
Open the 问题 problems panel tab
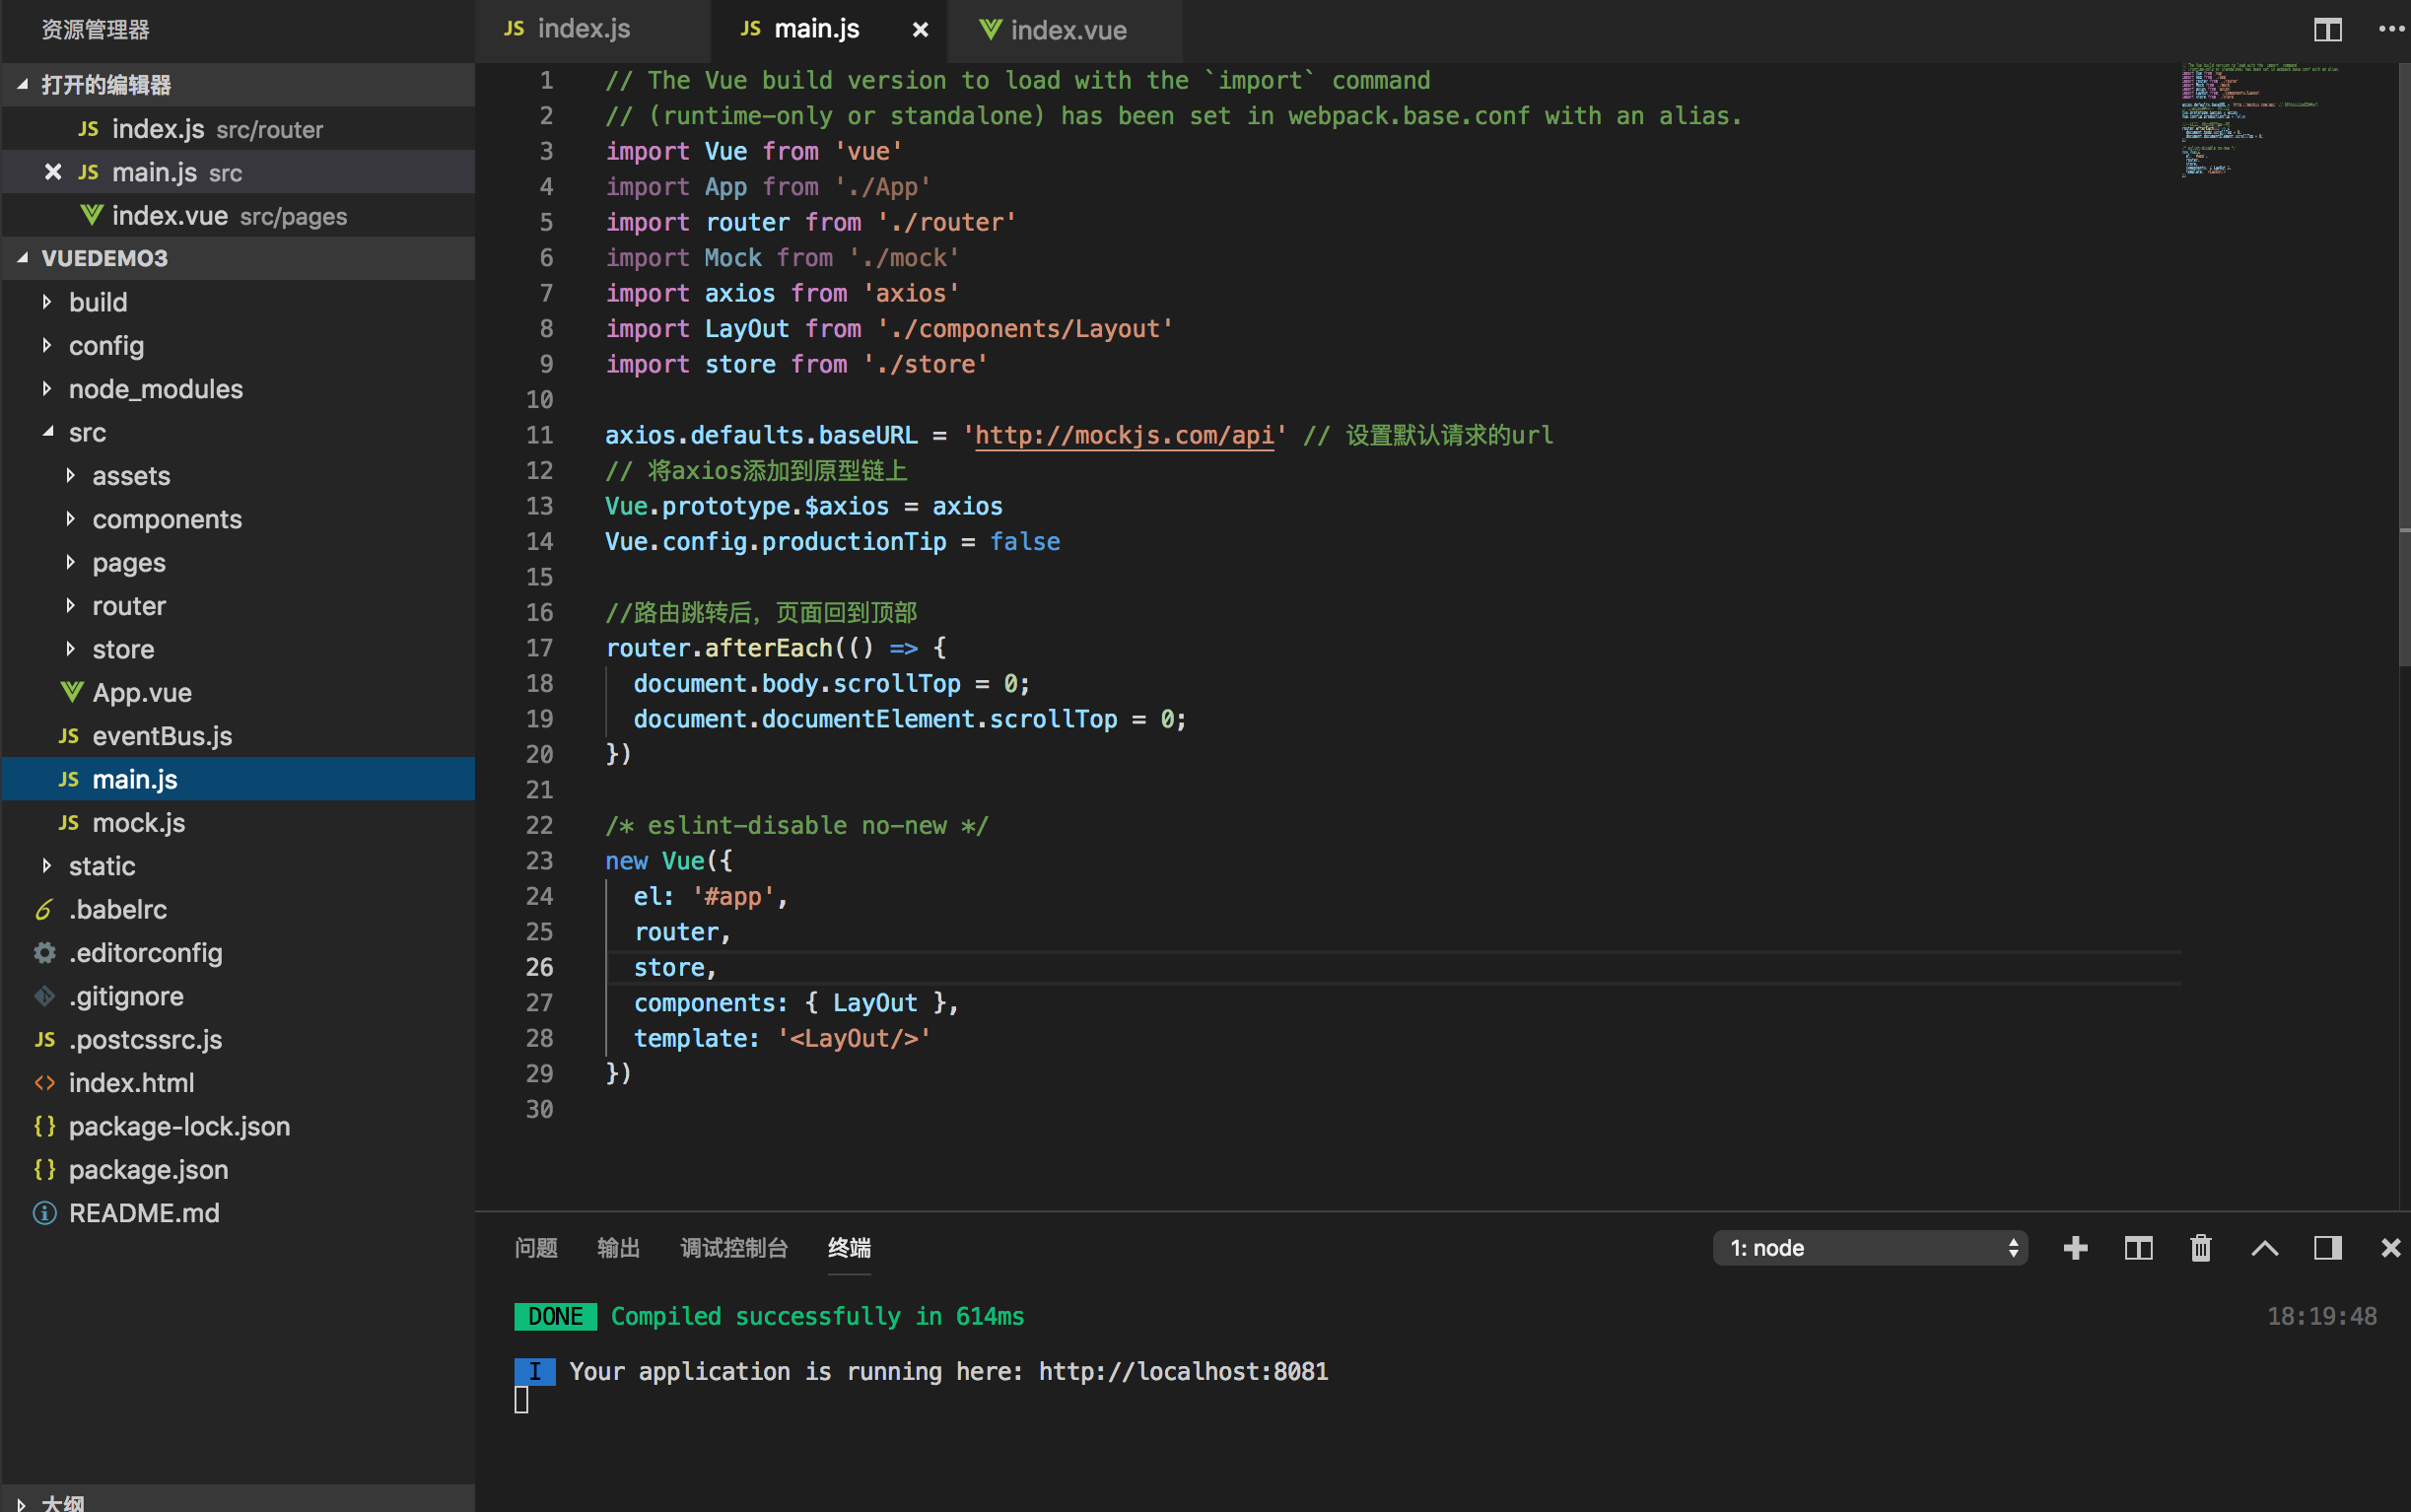(535, 1247)
